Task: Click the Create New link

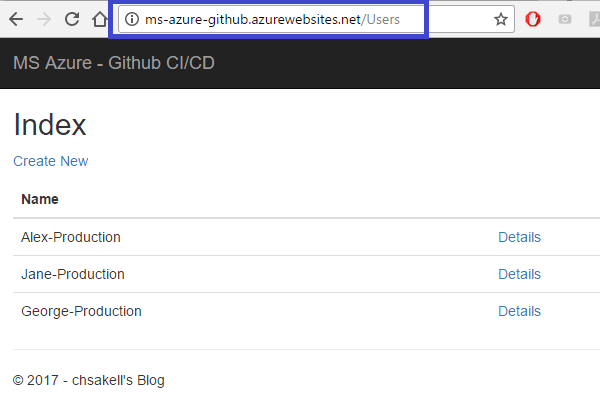Action: point(51,161)
